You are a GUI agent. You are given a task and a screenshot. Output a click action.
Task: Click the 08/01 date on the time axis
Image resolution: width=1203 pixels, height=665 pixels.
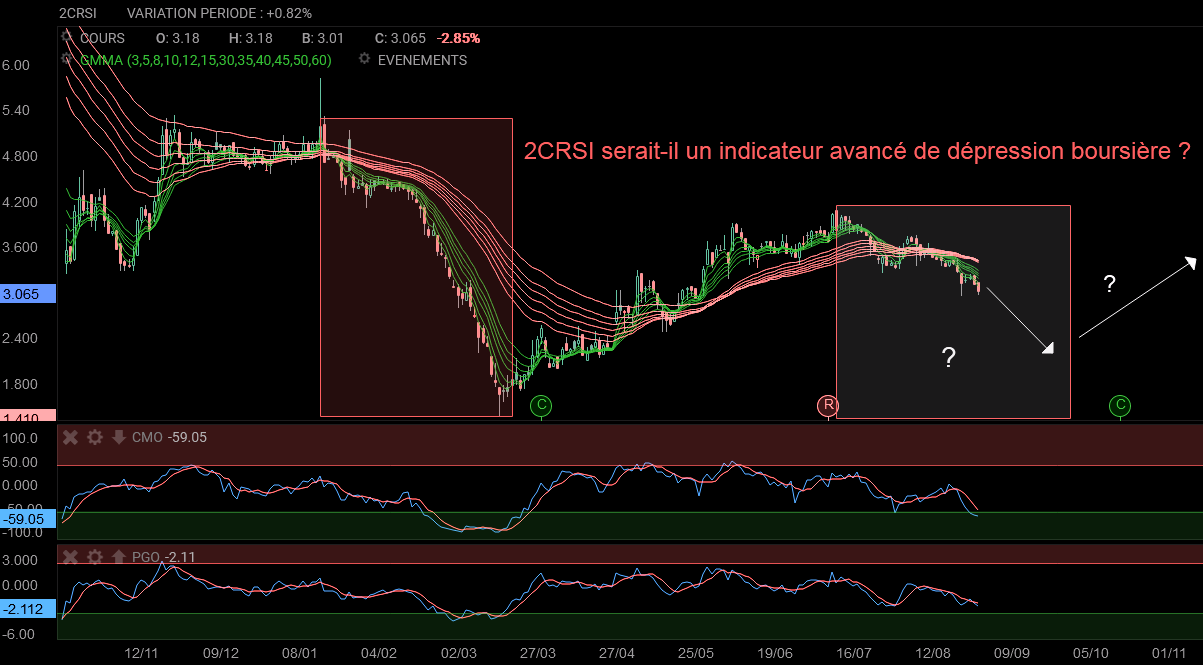coord(299,652)
